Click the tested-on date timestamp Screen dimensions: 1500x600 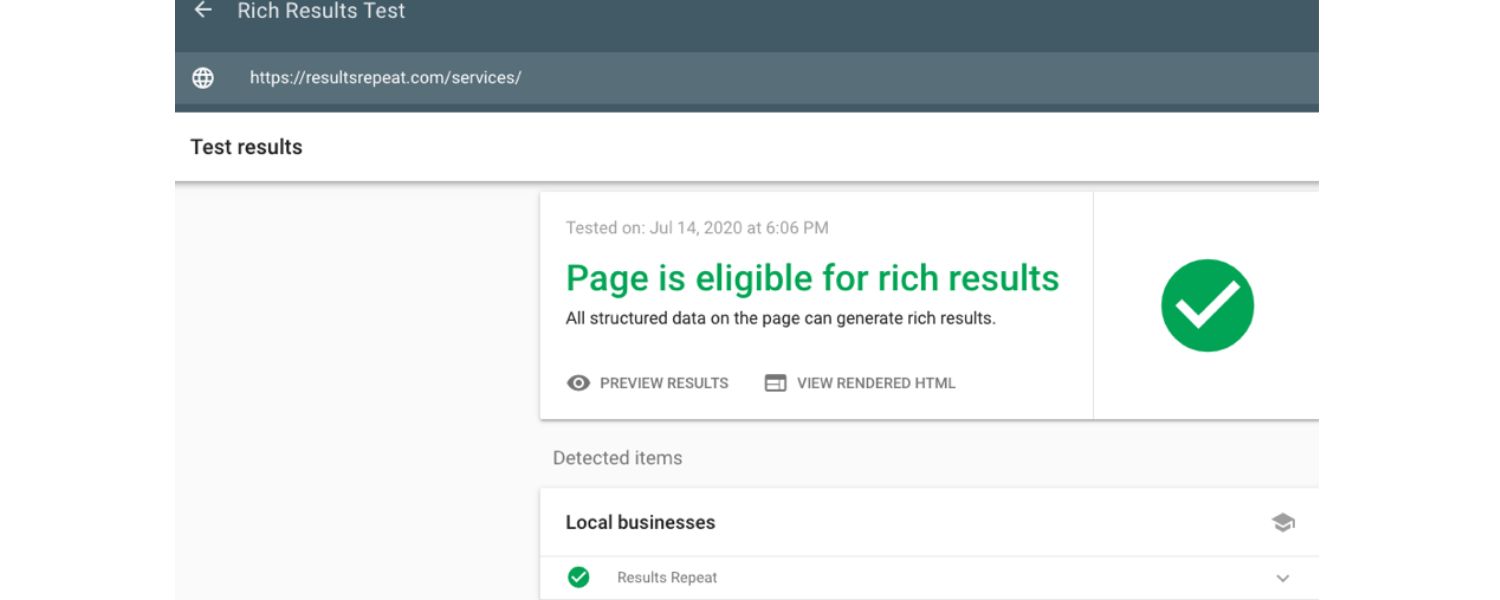696,228
